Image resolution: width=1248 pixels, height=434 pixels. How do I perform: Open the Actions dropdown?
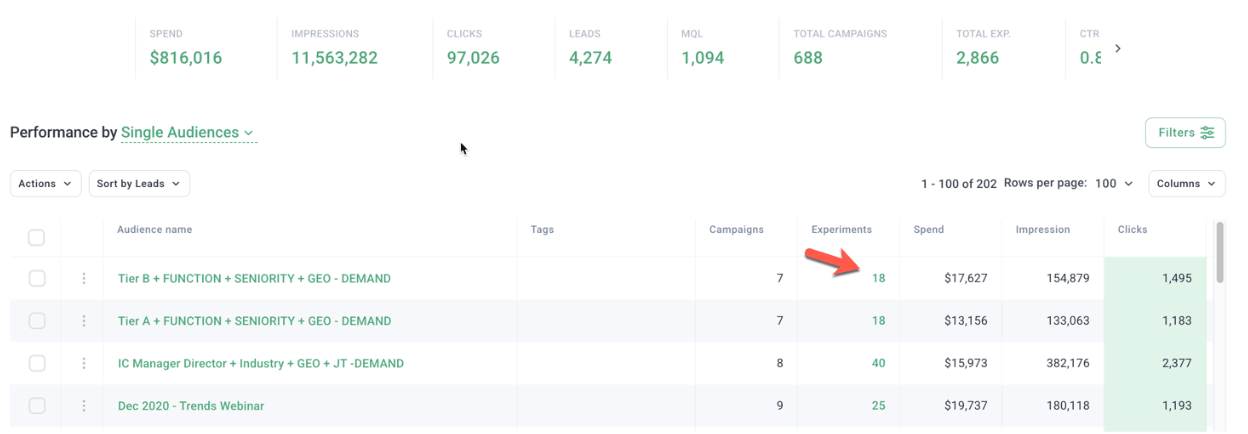(x=46, y=184)
